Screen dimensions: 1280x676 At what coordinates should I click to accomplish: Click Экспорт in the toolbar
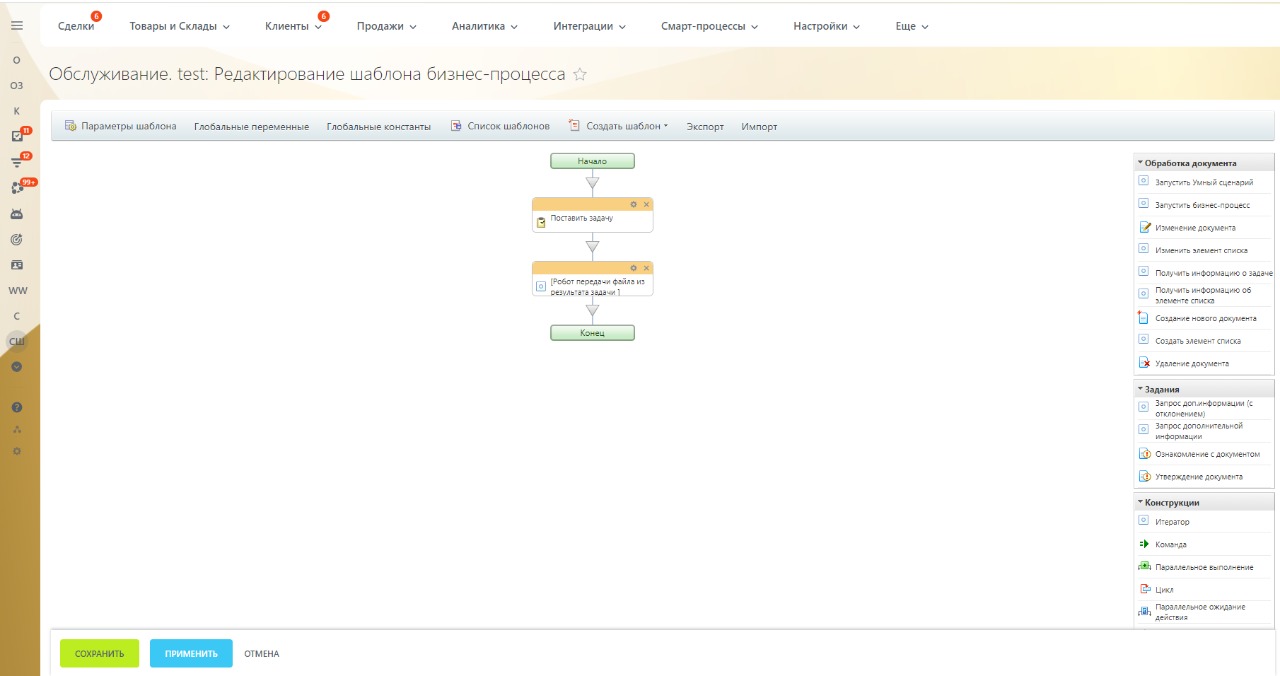(705, 127)
